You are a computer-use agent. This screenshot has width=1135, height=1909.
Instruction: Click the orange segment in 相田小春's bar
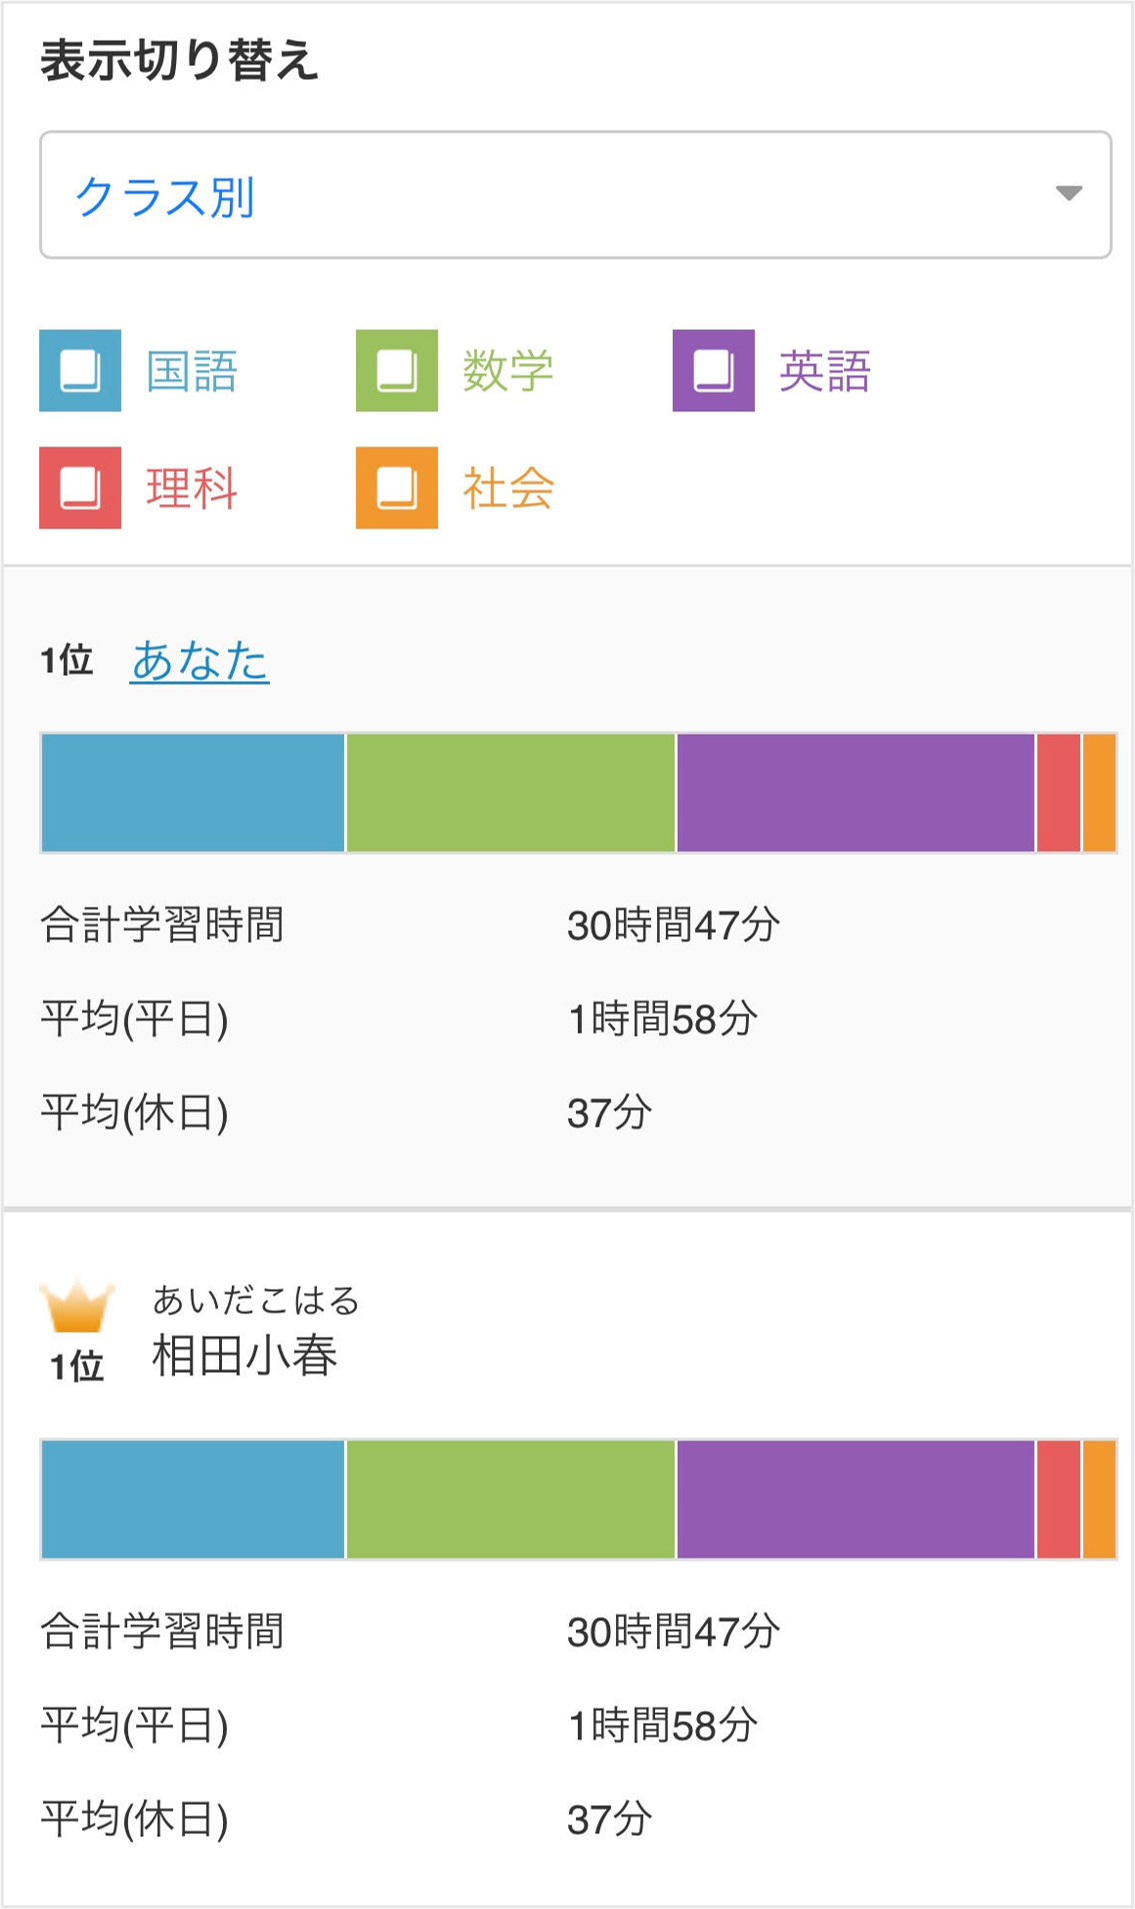(x=1100, y=1499)
